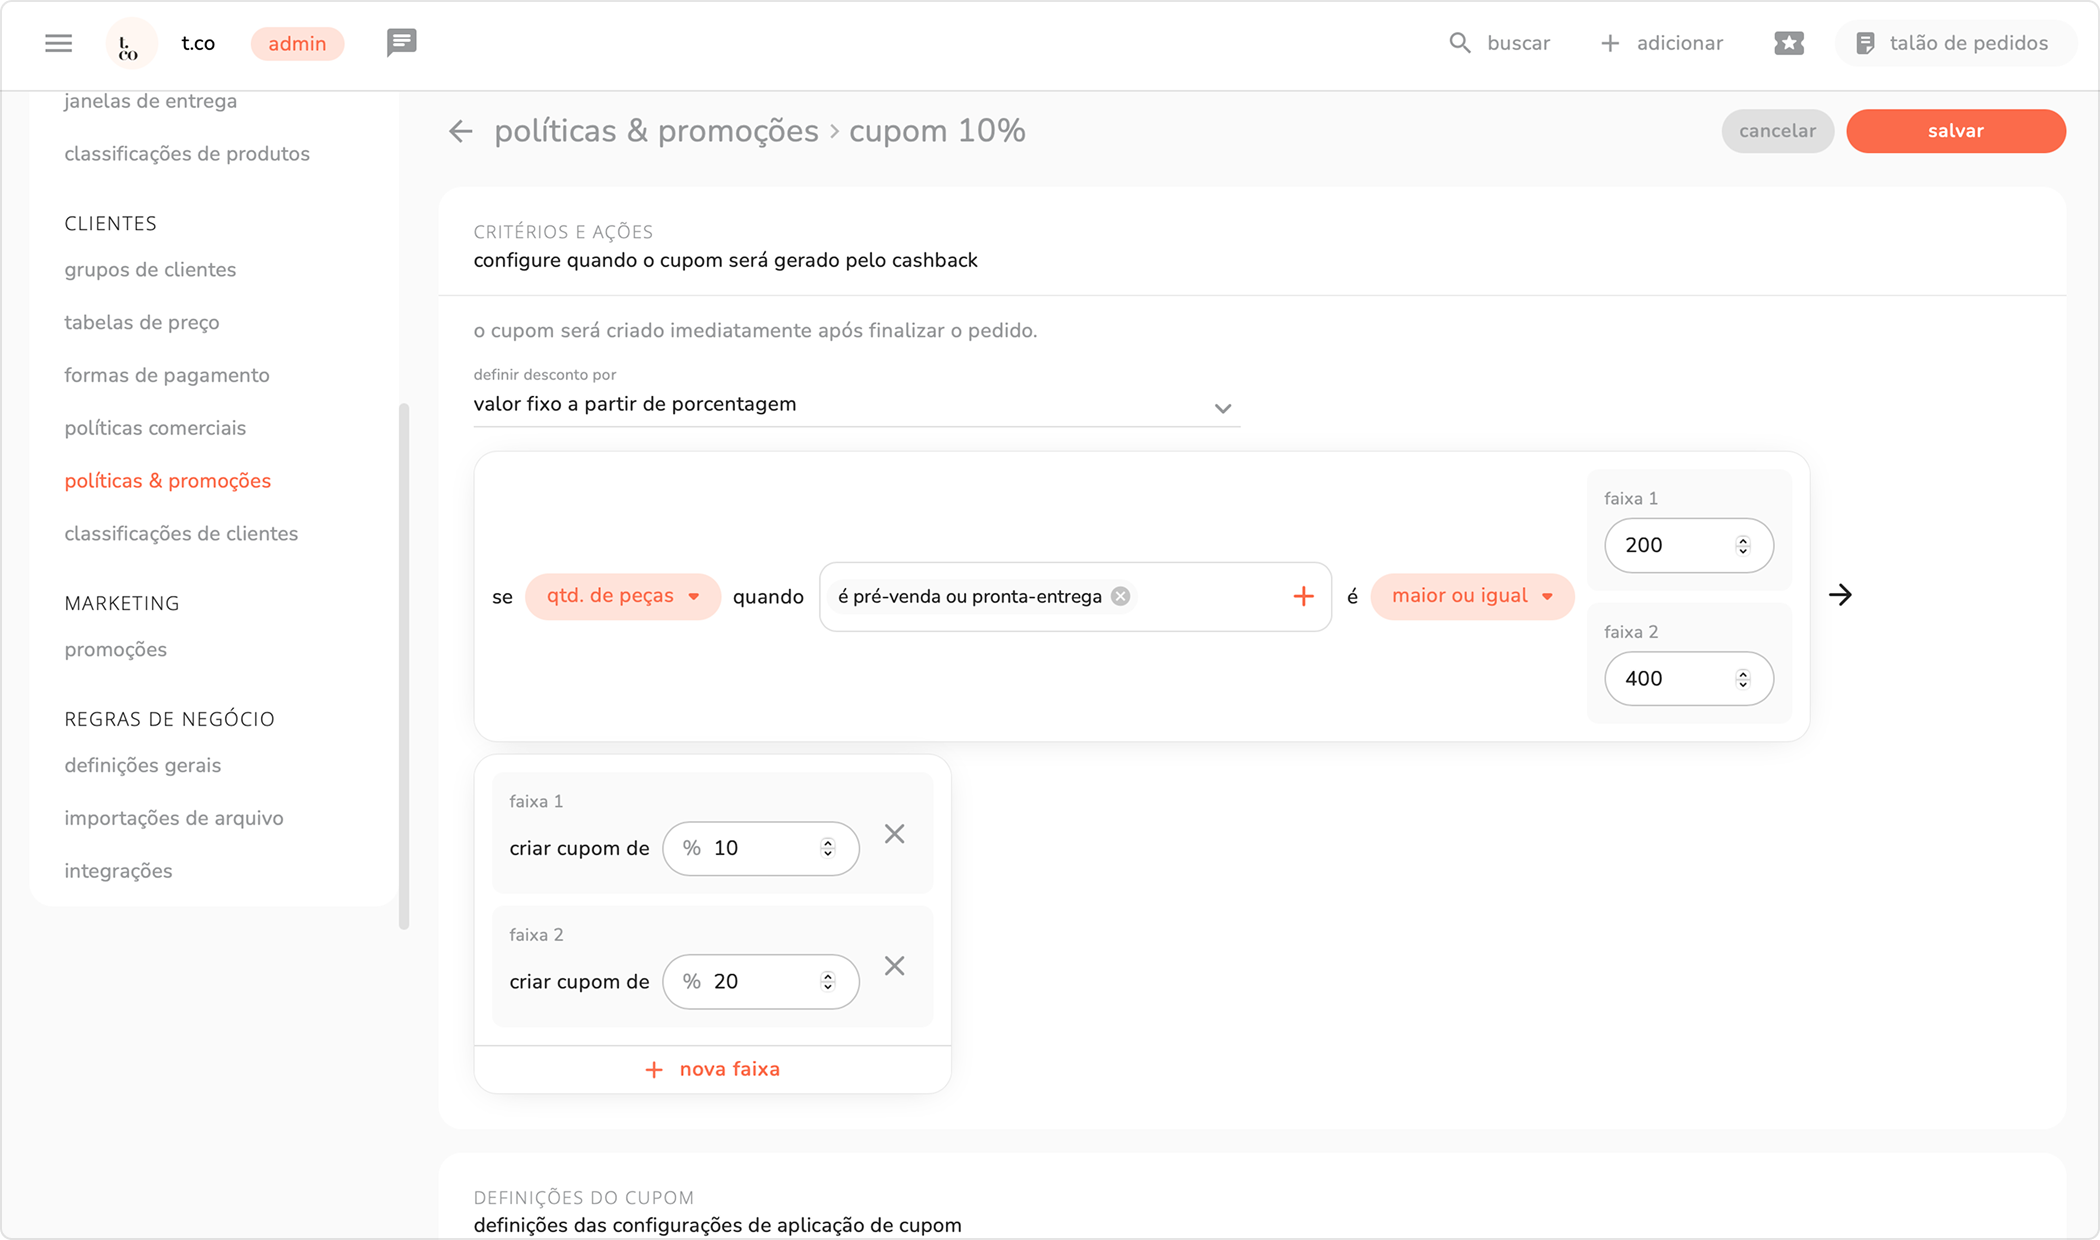Viewport: 2100px width, 1240px height.
Task: Open the hamburger menu icon
Action: (x=59, y=43)
